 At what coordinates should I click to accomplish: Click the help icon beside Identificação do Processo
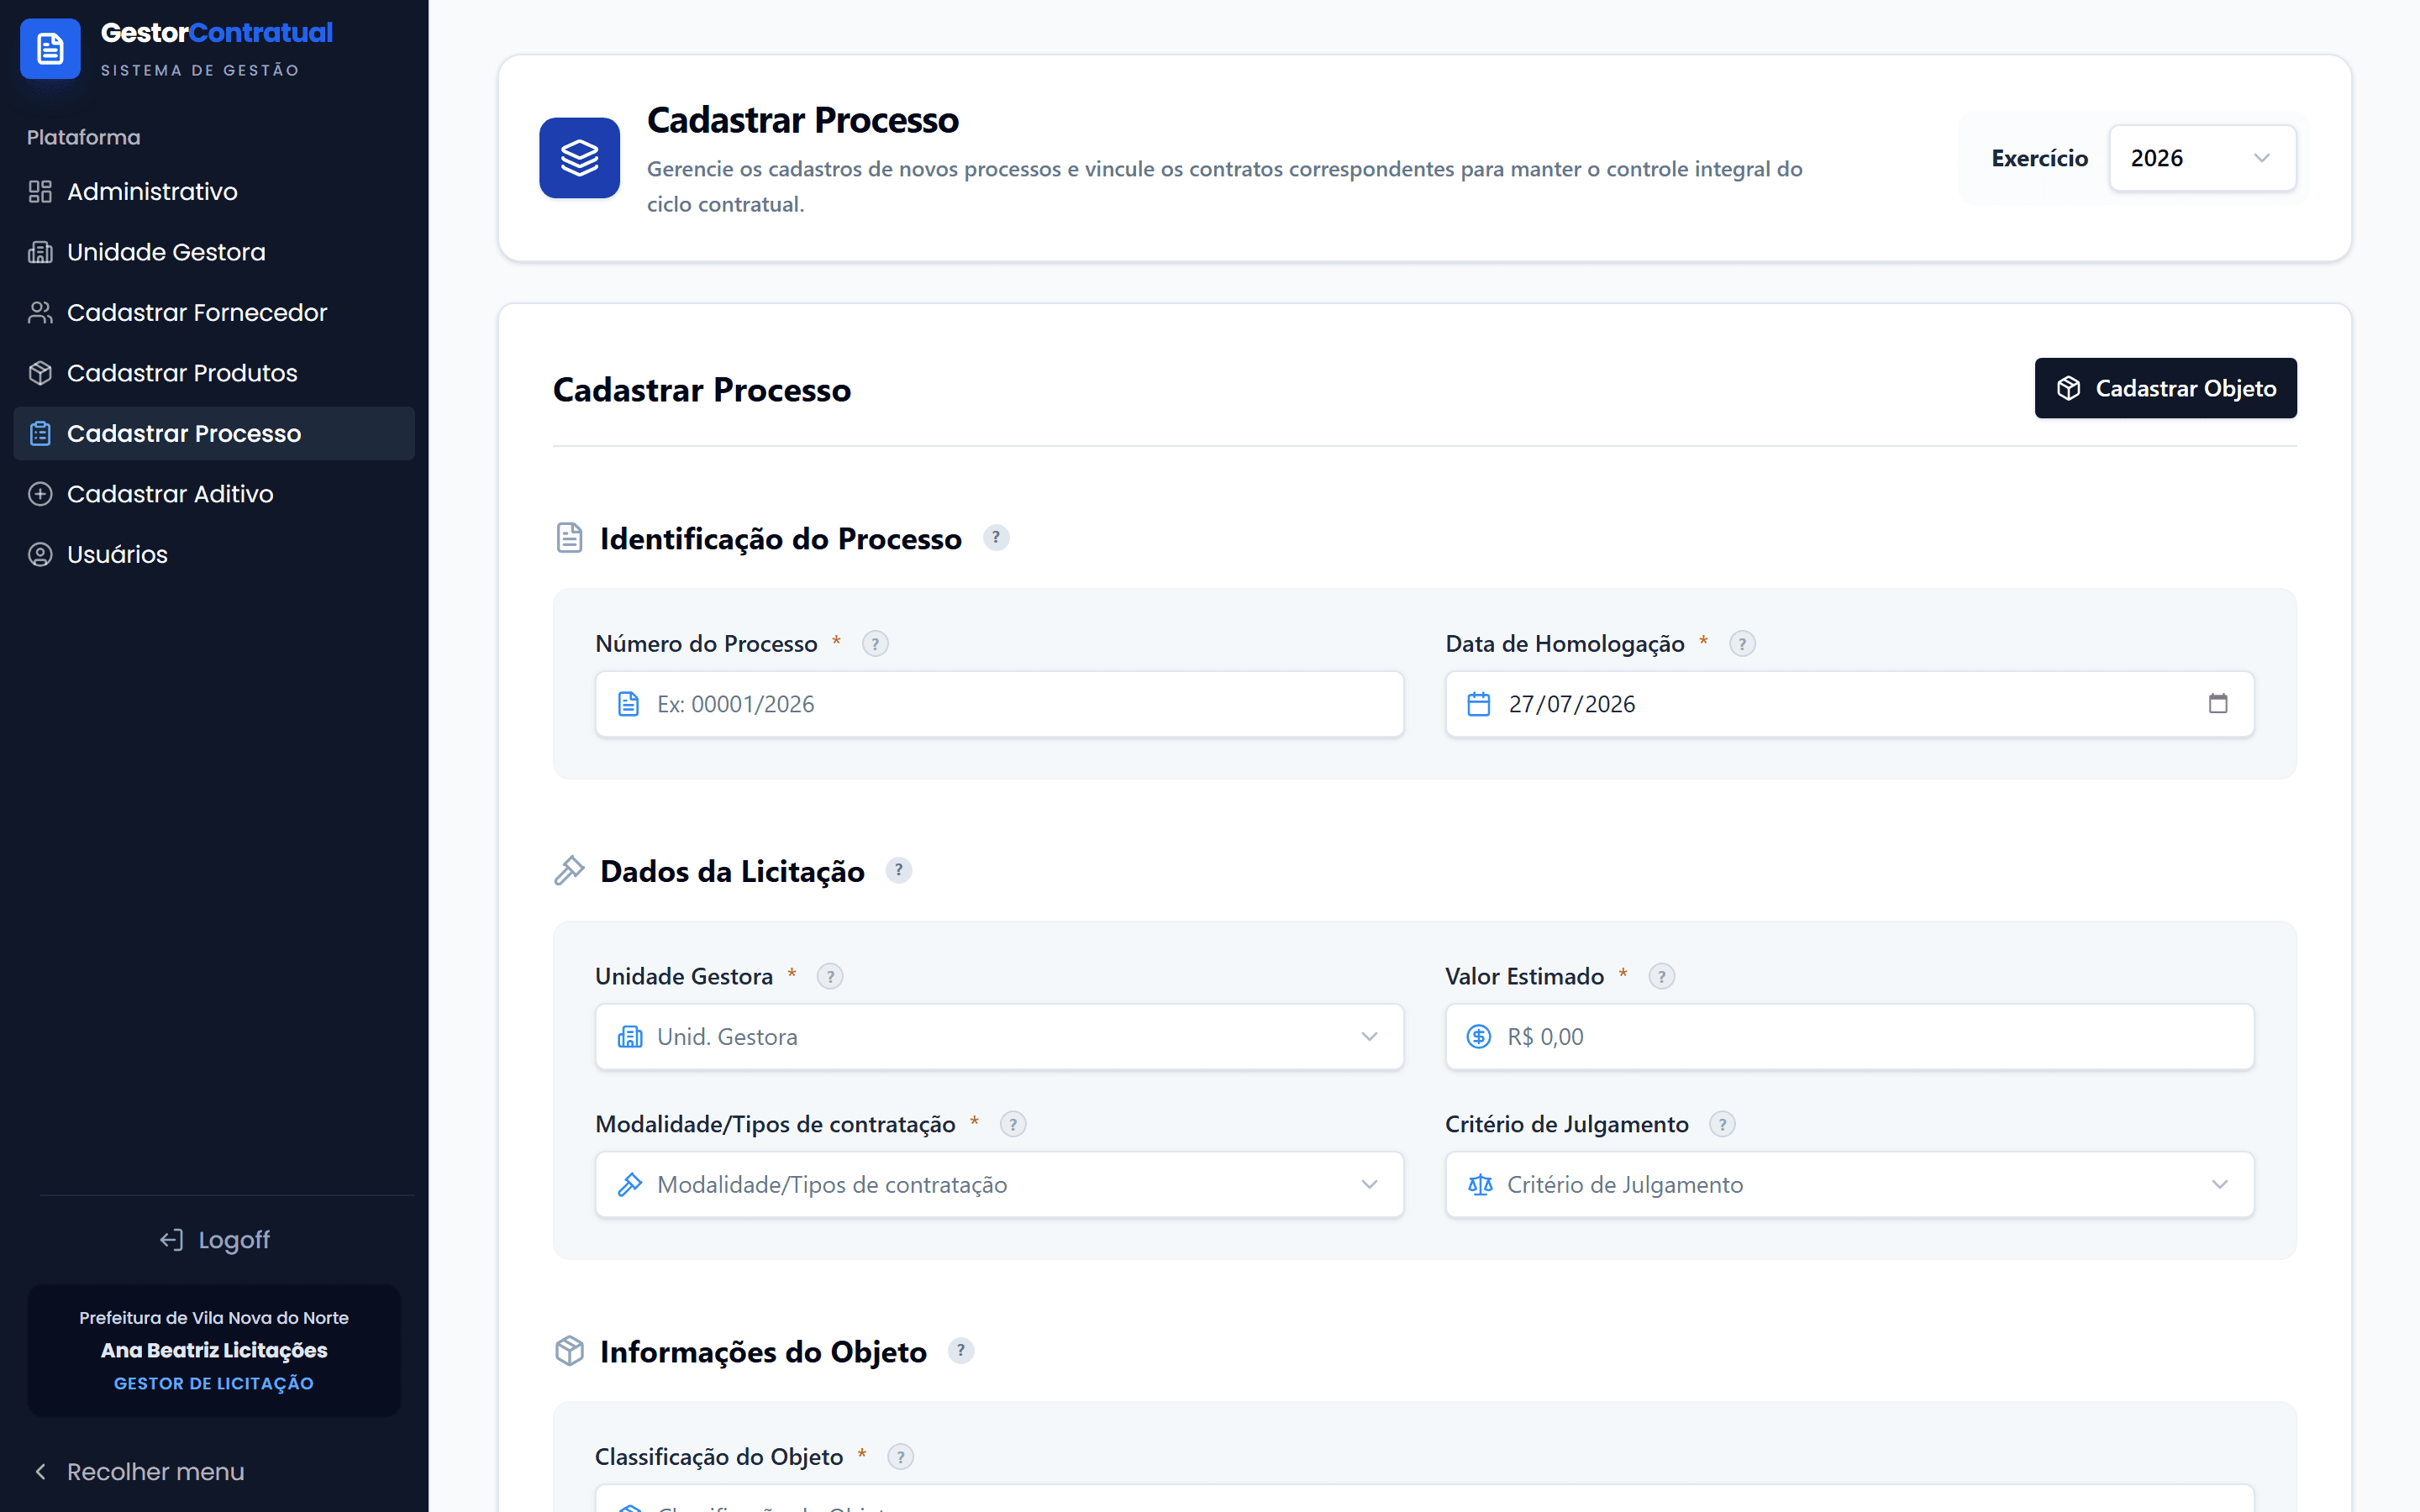(995, 538)
